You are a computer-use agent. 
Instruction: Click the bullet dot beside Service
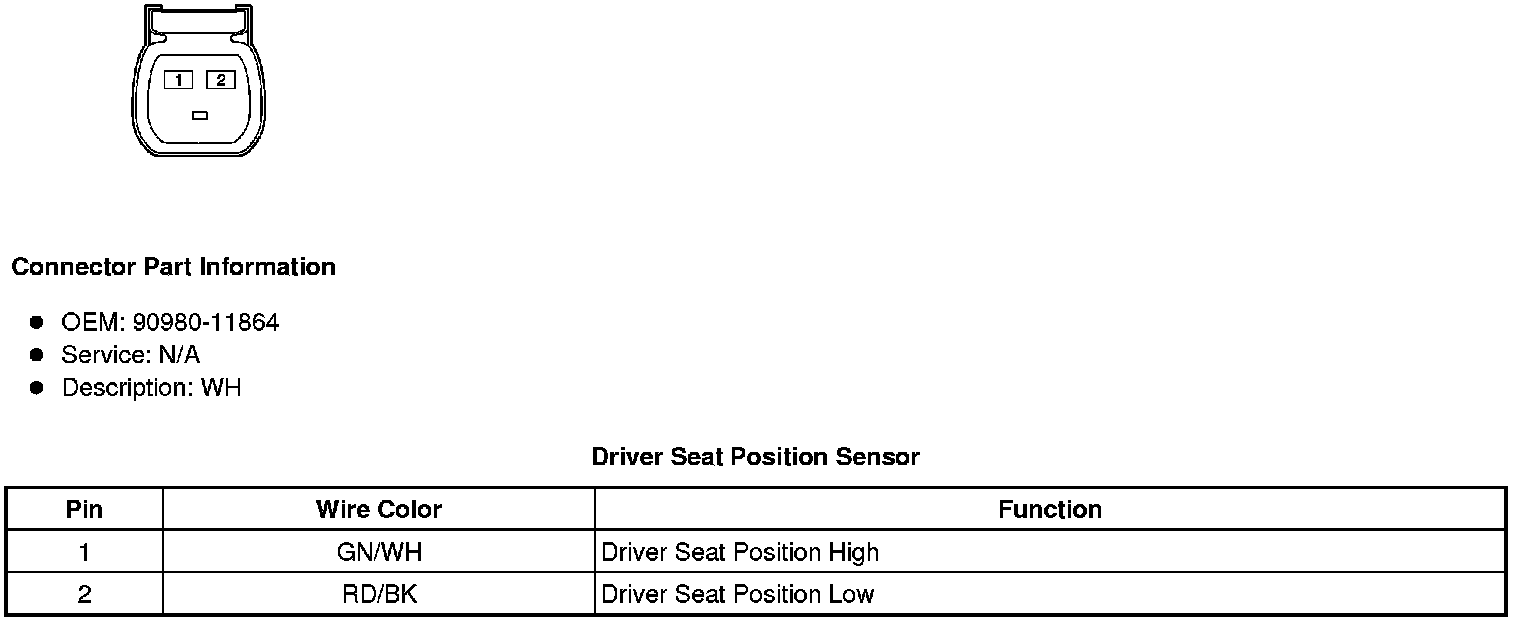pos(37,355)
